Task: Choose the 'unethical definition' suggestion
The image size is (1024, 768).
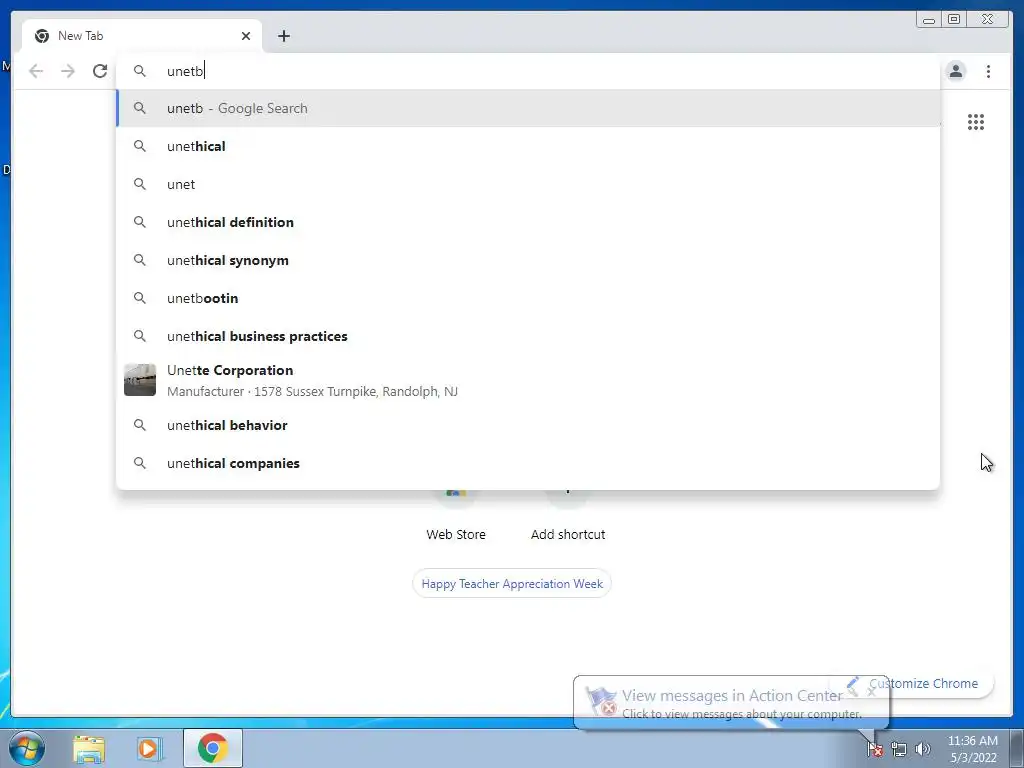Action: (528, 222)
